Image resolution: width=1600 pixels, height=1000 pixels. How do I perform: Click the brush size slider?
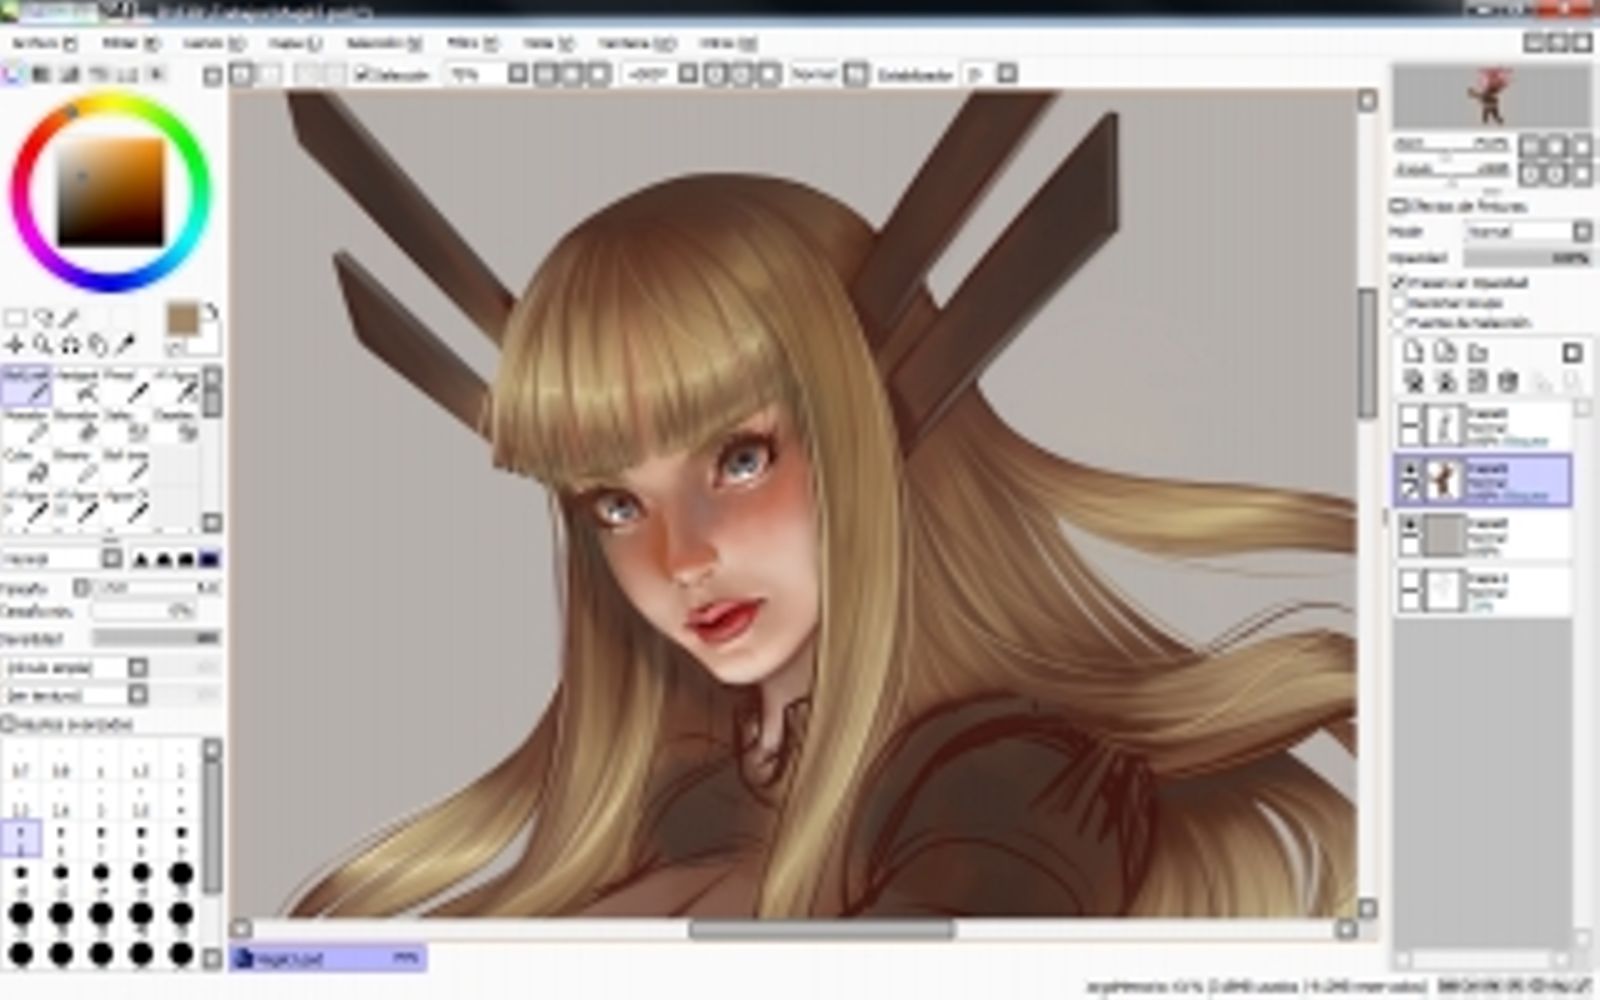[155, 587]
